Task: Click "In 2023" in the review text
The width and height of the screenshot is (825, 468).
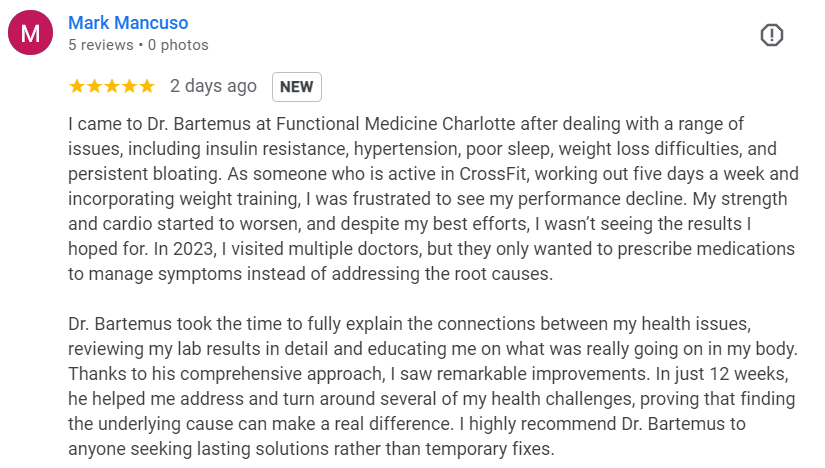Action: pyautogui.click(x=135, y=248)
